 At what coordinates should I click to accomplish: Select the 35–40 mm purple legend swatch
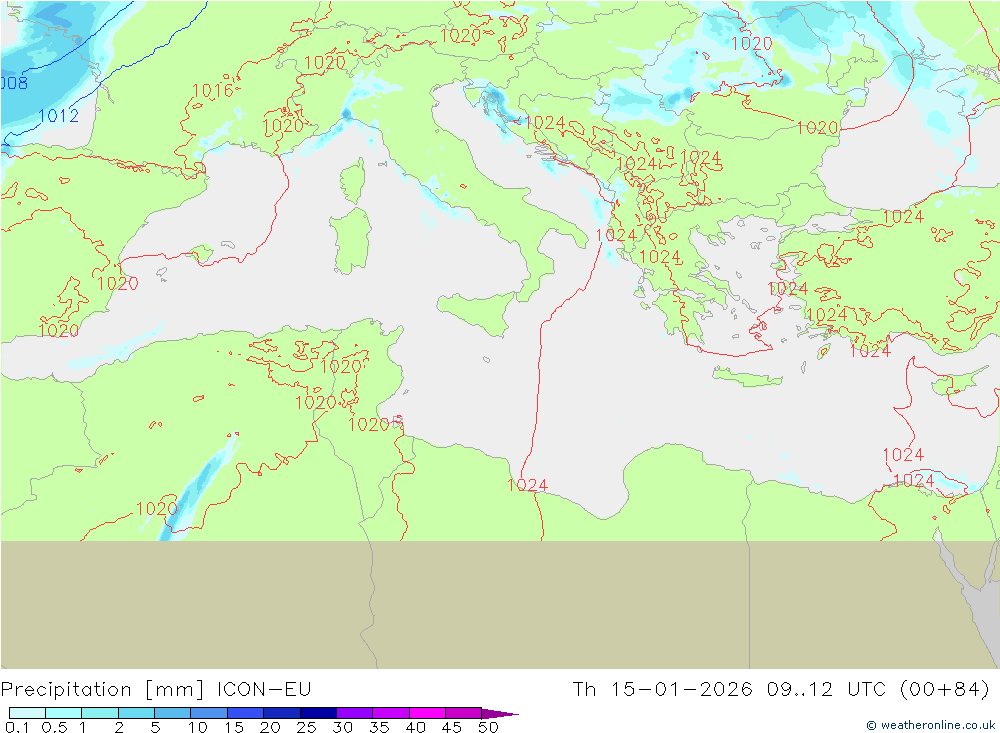coord(391,713)
